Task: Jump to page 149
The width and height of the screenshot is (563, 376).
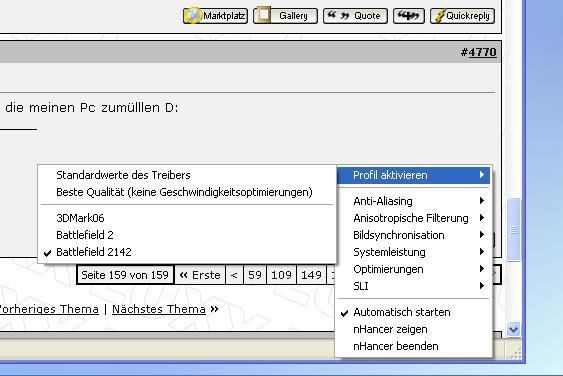Action: point(311,275)
